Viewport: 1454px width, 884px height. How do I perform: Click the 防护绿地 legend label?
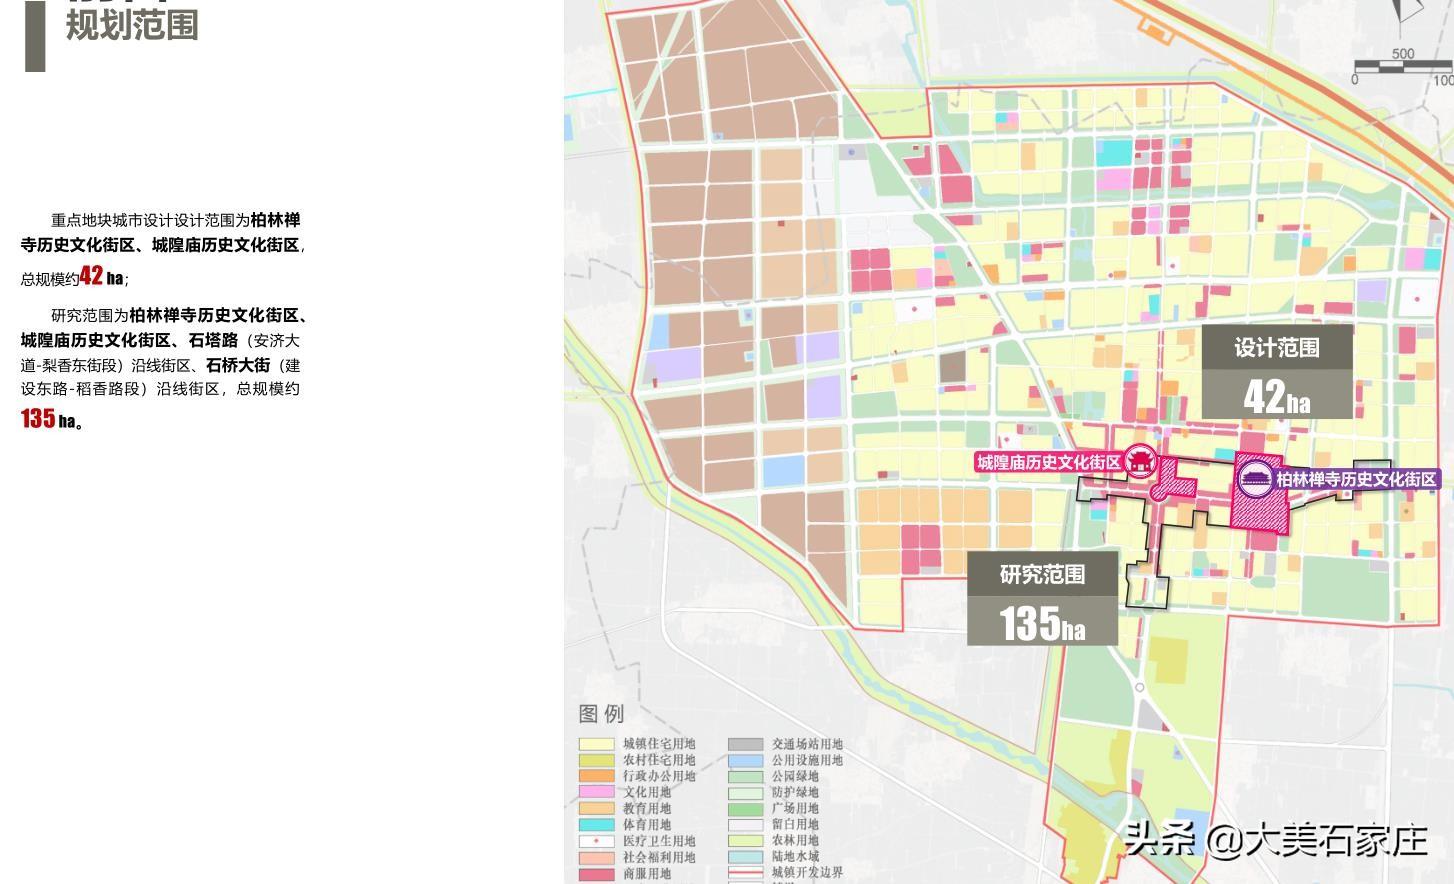tap(795, 792)
